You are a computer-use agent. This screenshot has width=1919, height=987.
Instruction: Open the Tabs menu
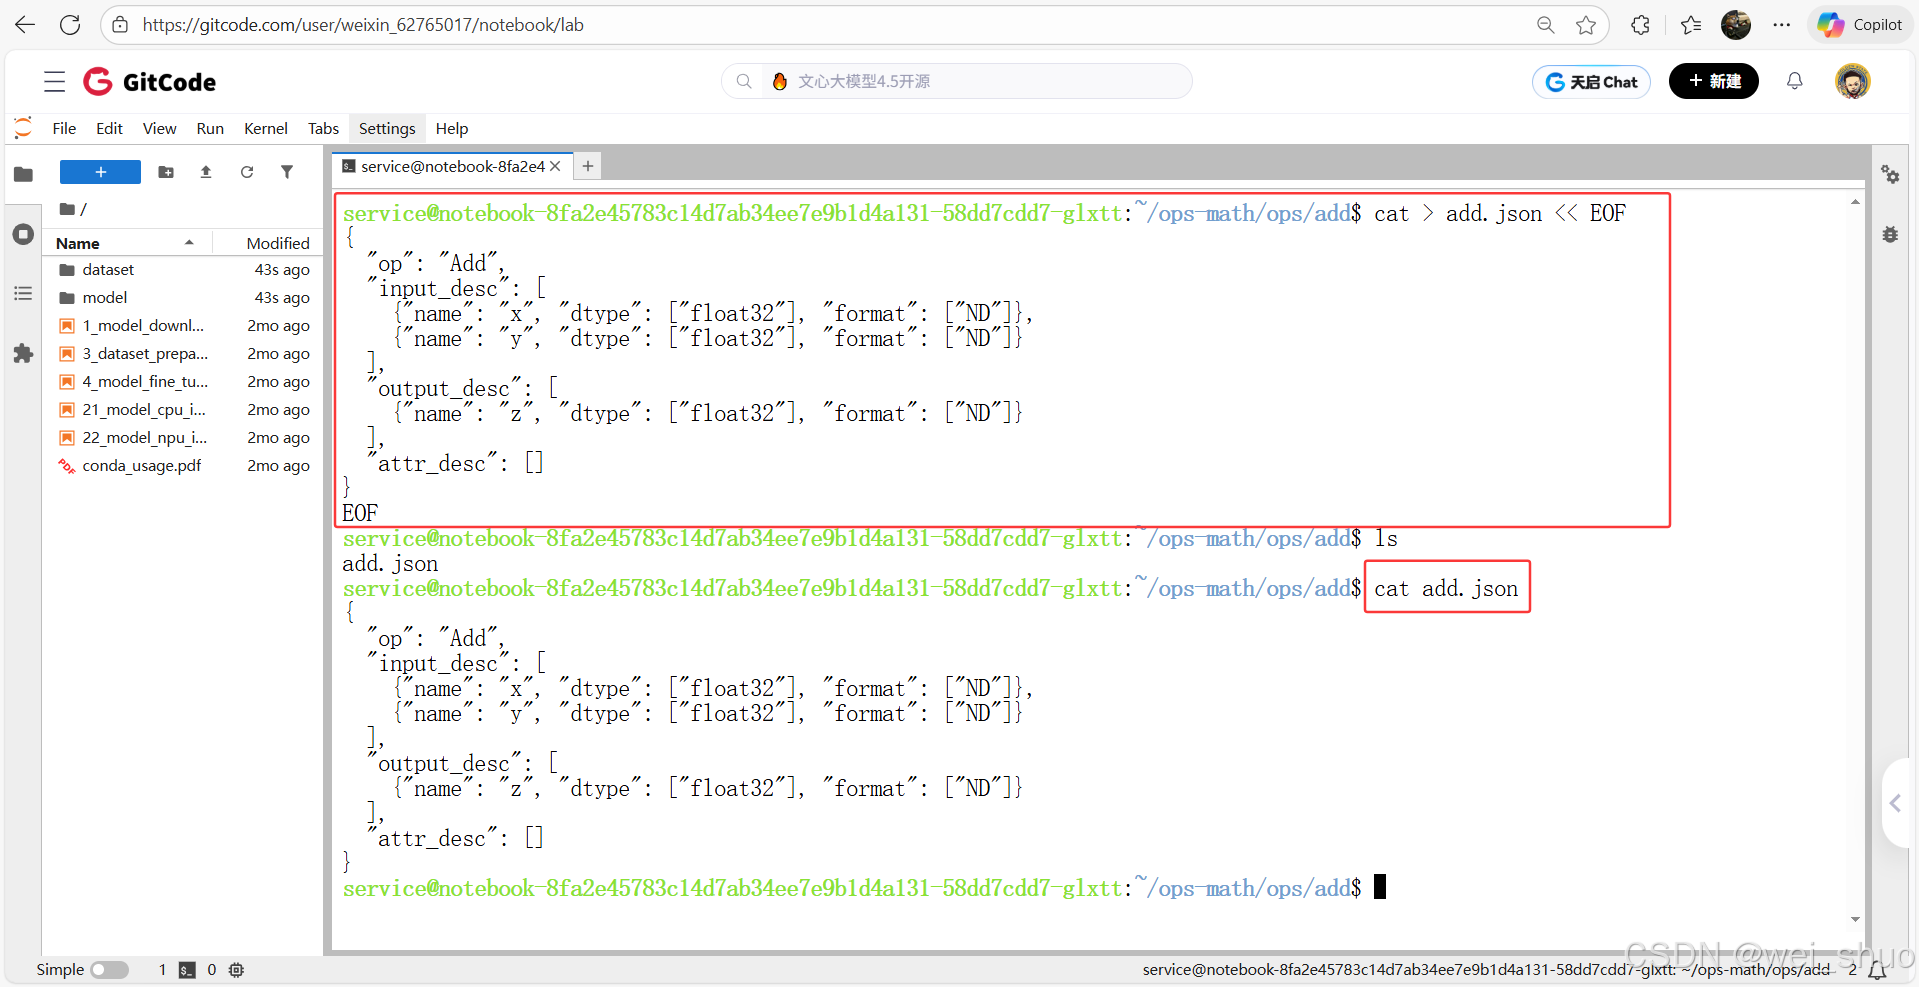click(x=323, y=128)
